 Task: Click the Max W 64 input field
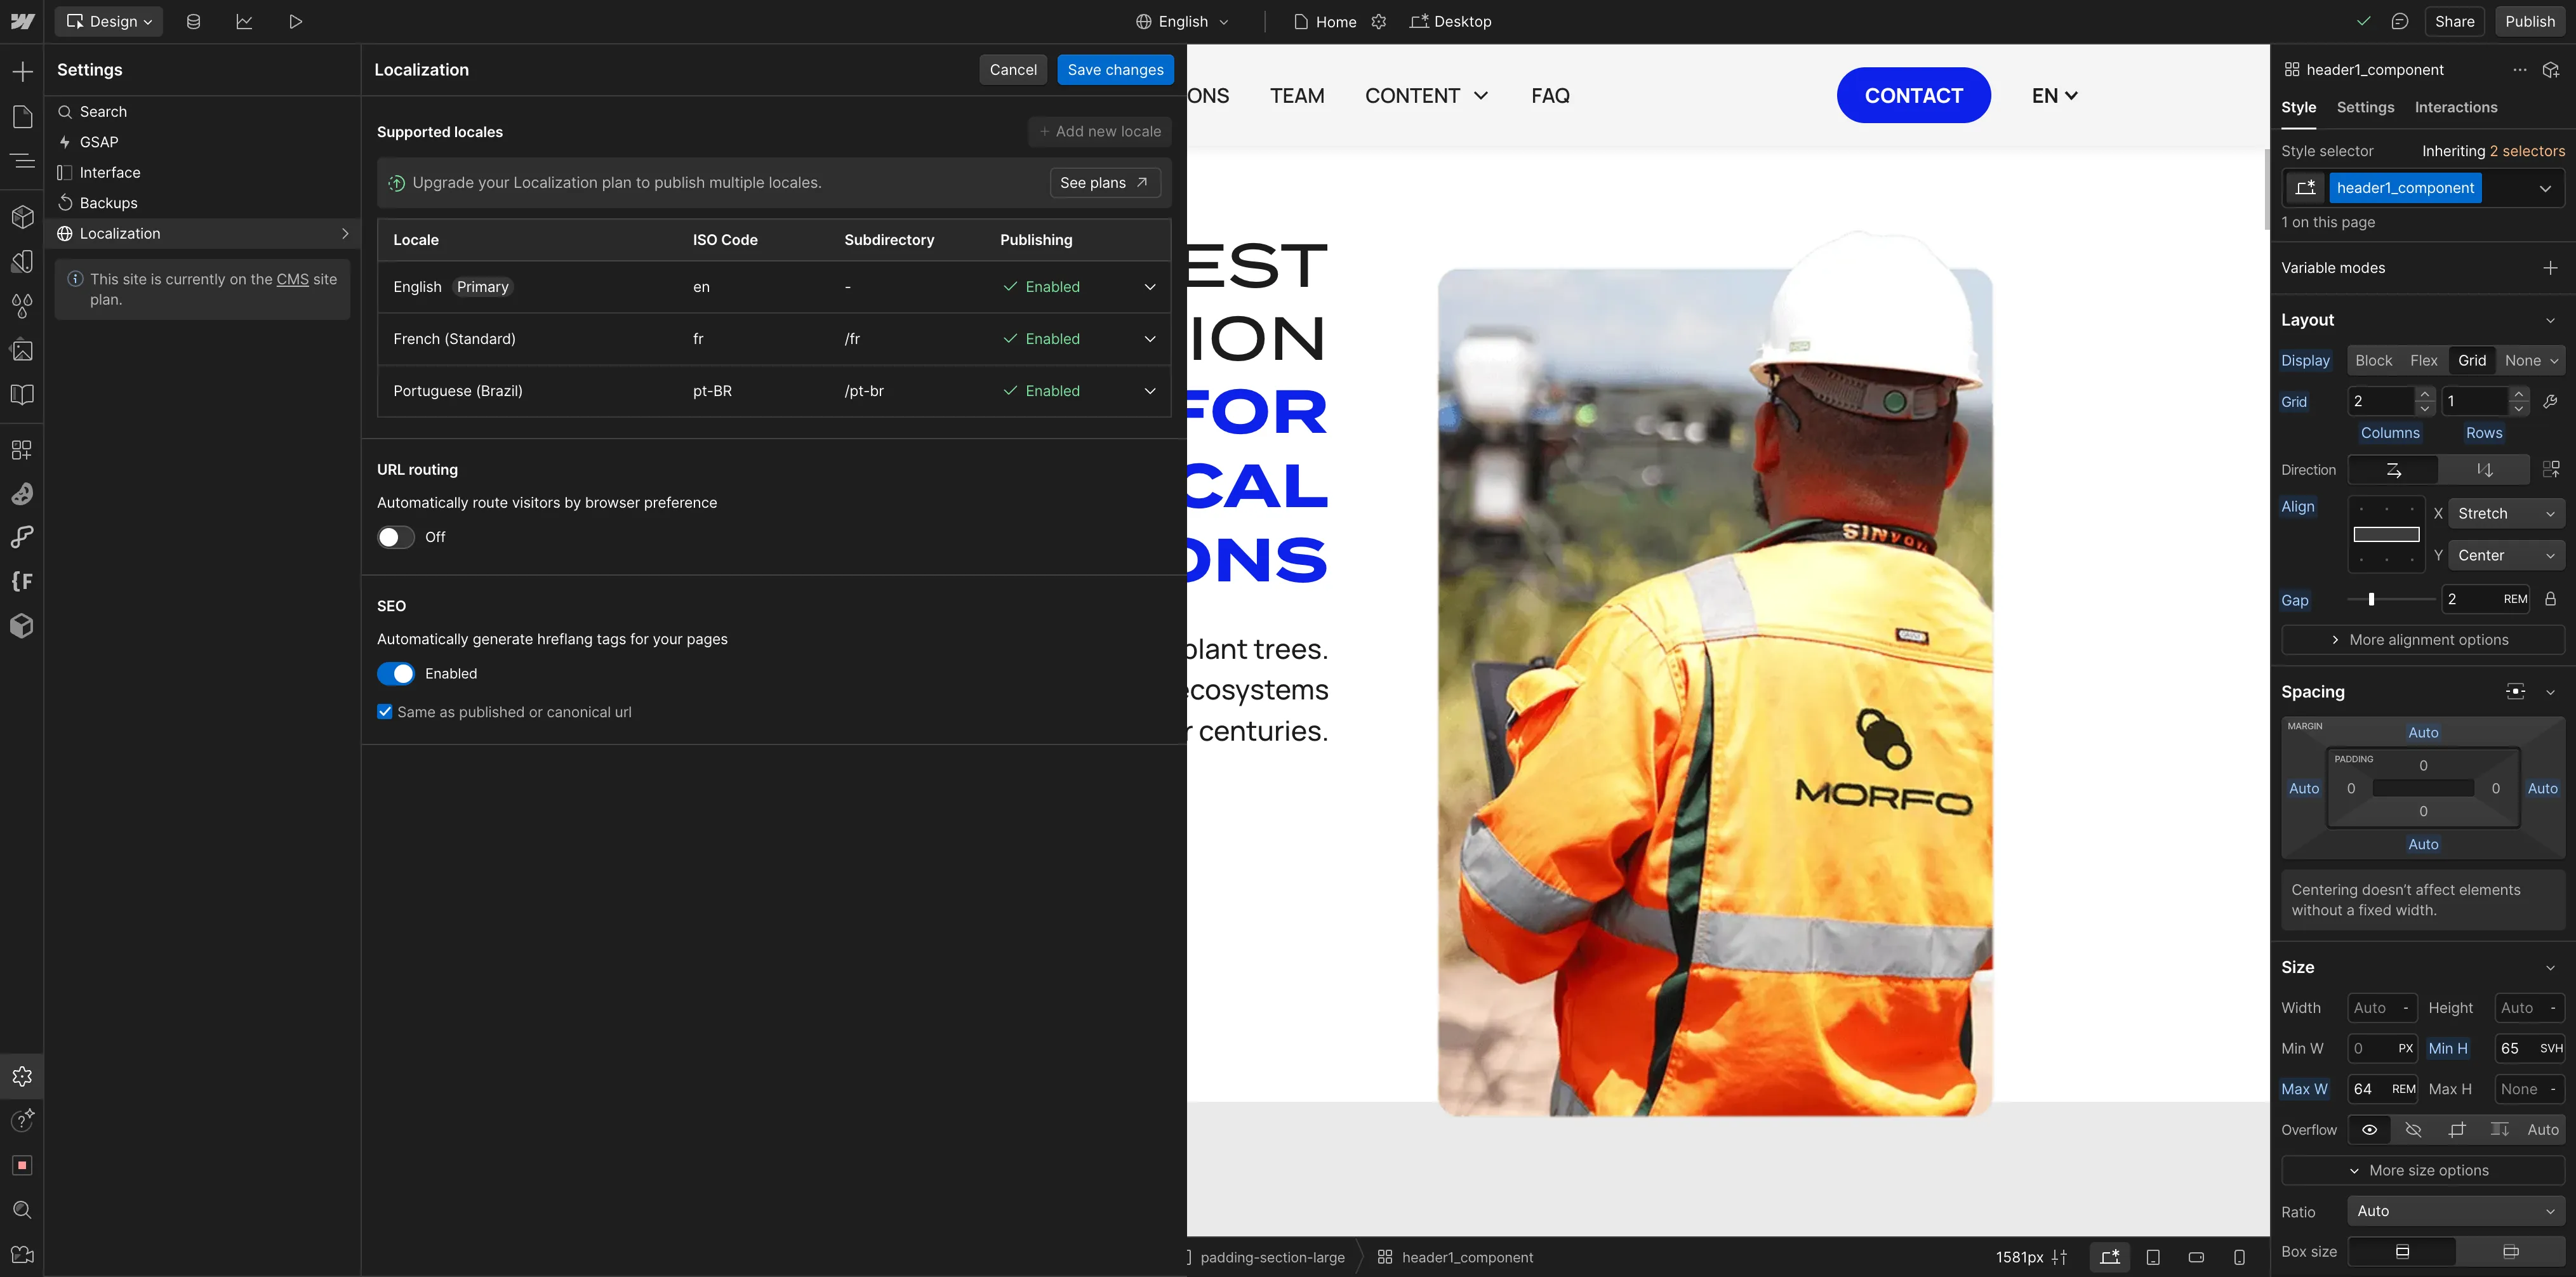coord(2381,1089)
